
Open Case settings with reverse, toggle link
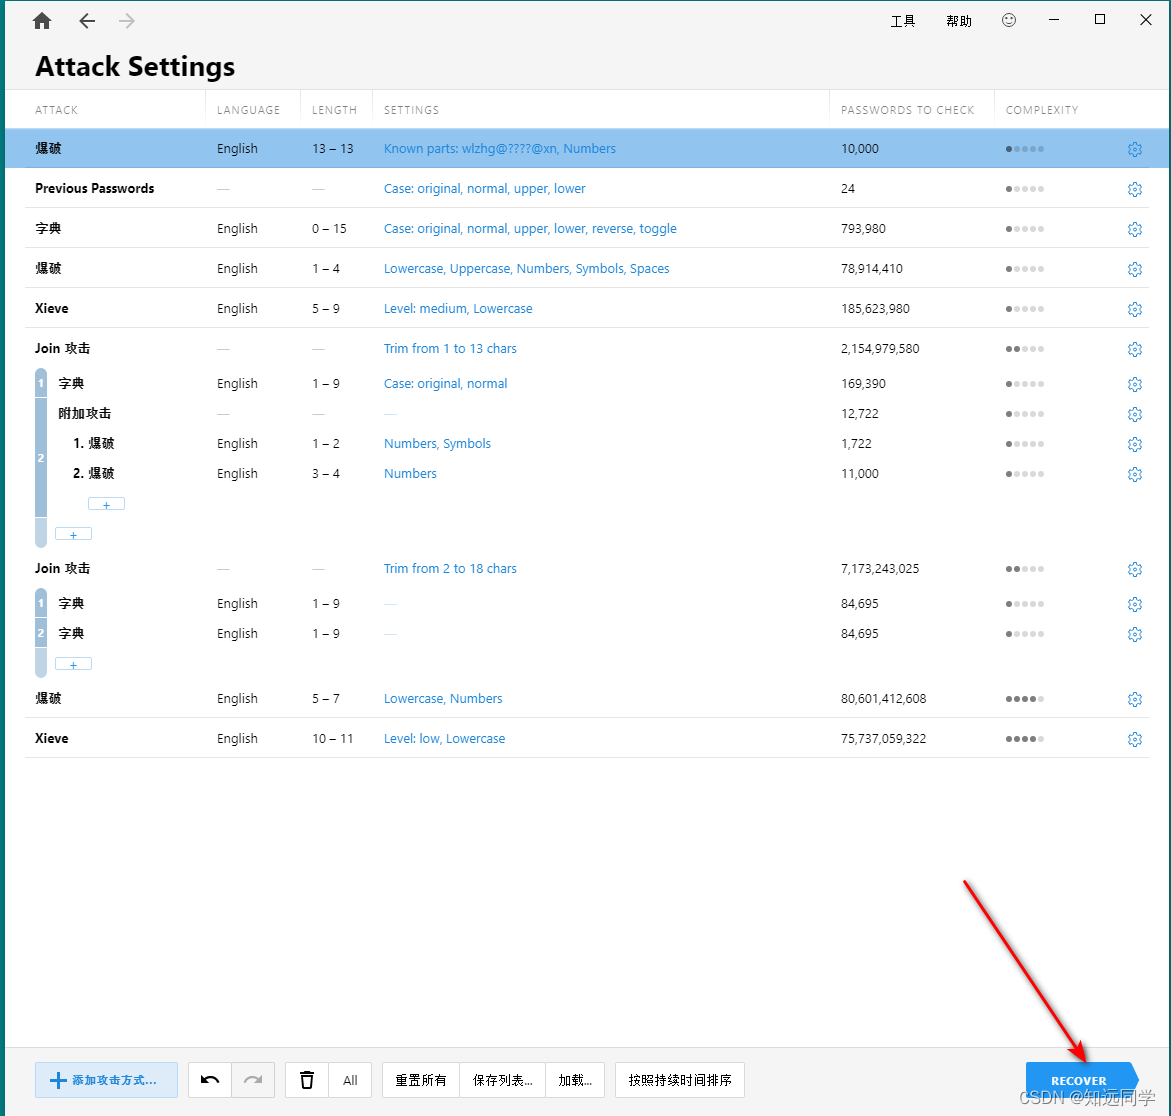click(530, 229)
